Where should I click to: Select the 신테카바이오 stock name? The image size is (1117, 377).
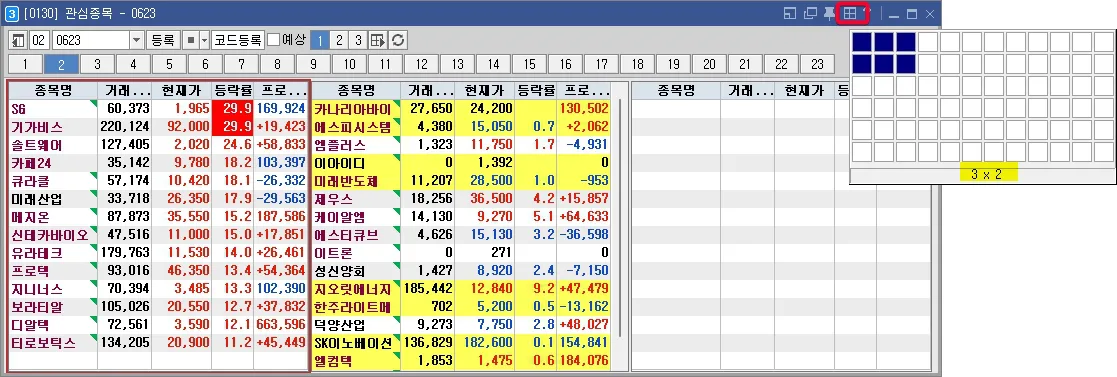(49, 235)
